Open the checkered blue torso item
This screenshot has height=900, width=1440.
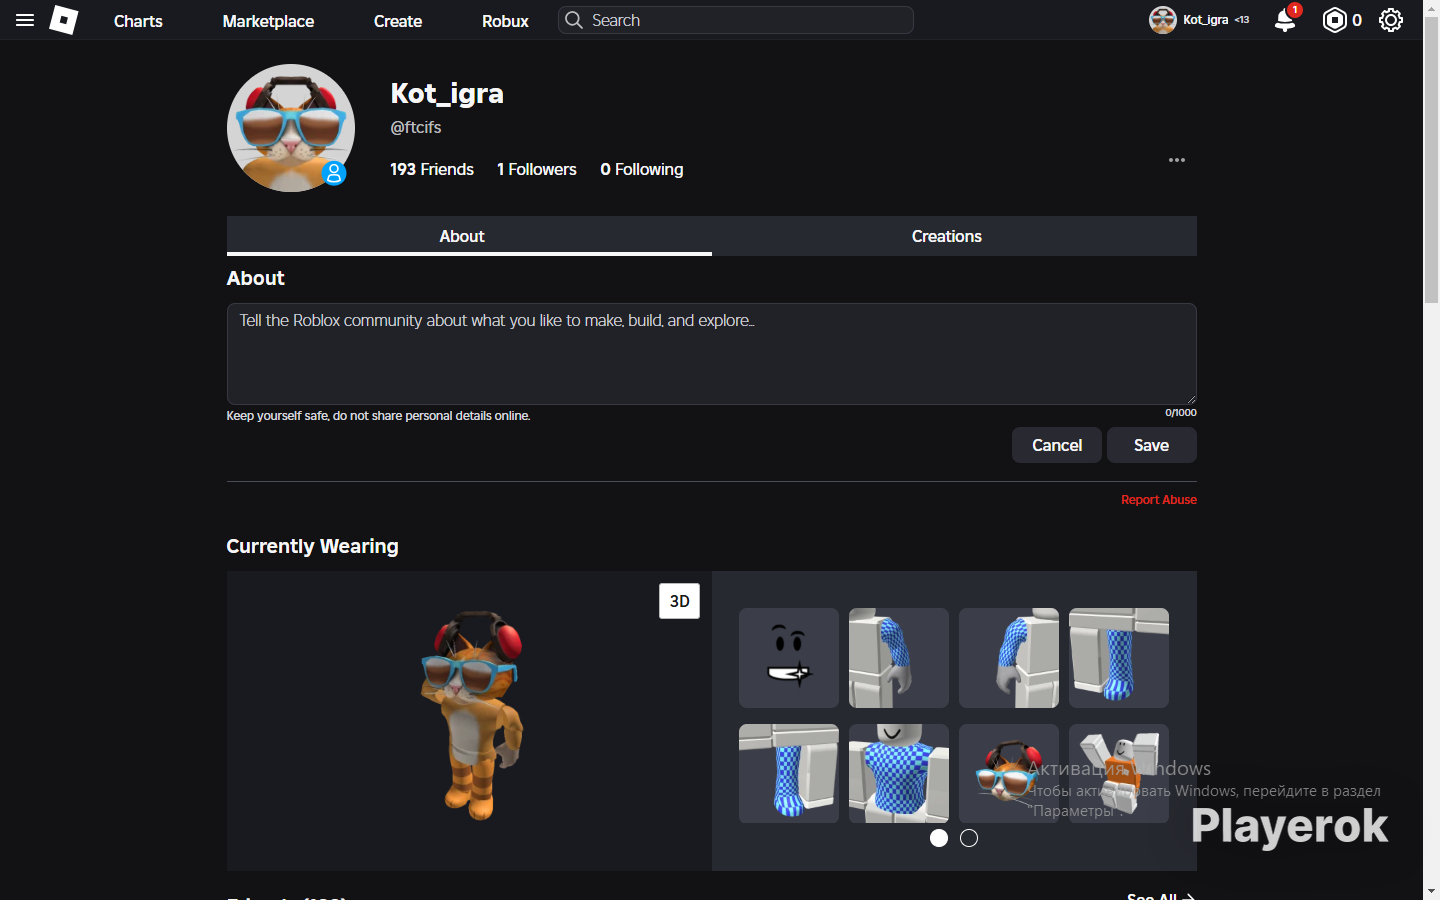point(899,774)
